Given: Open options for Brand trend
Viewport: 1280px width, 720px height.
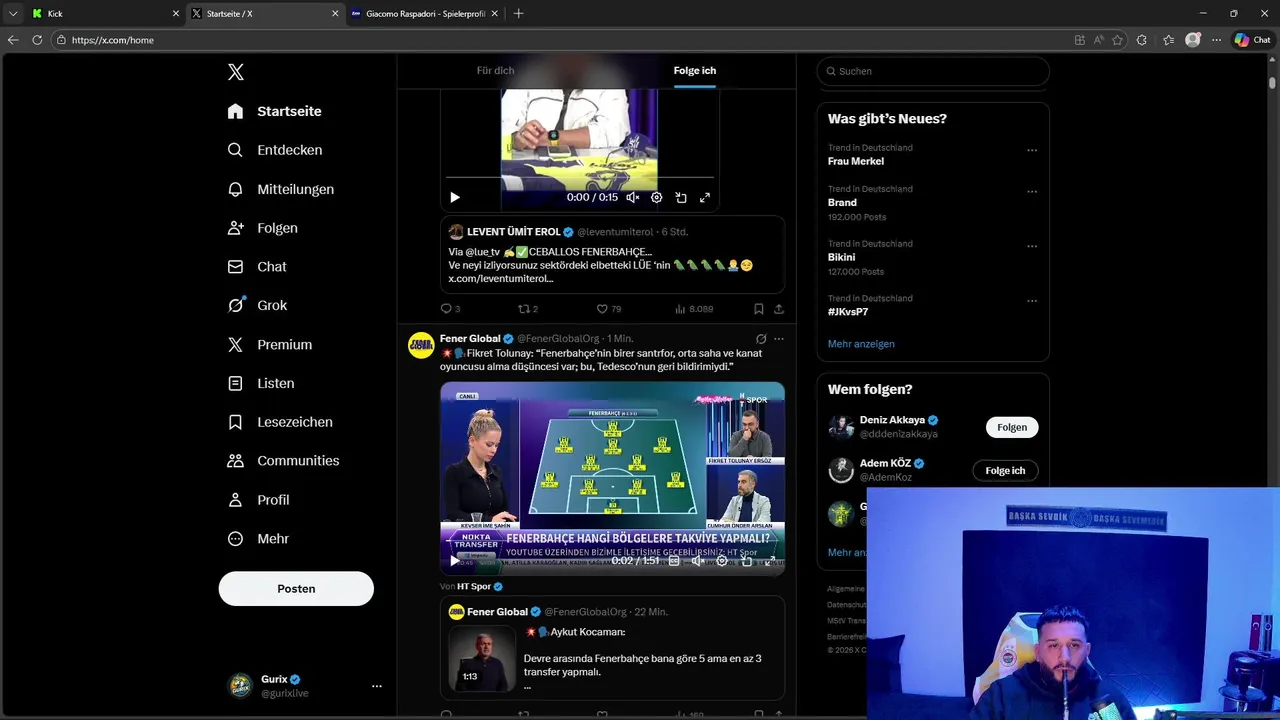Looking at the screenshot, I should coord(1032,192).
